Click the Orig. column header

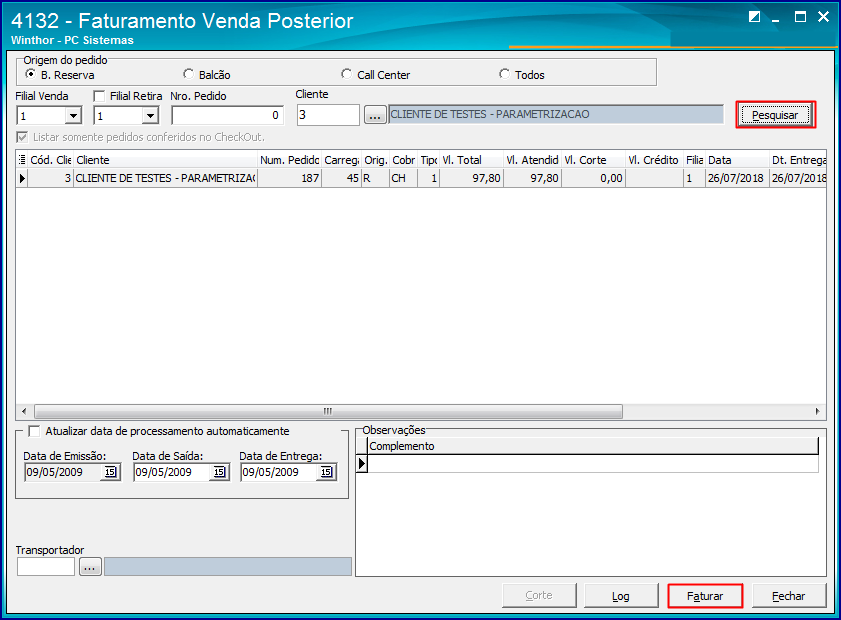375,160
